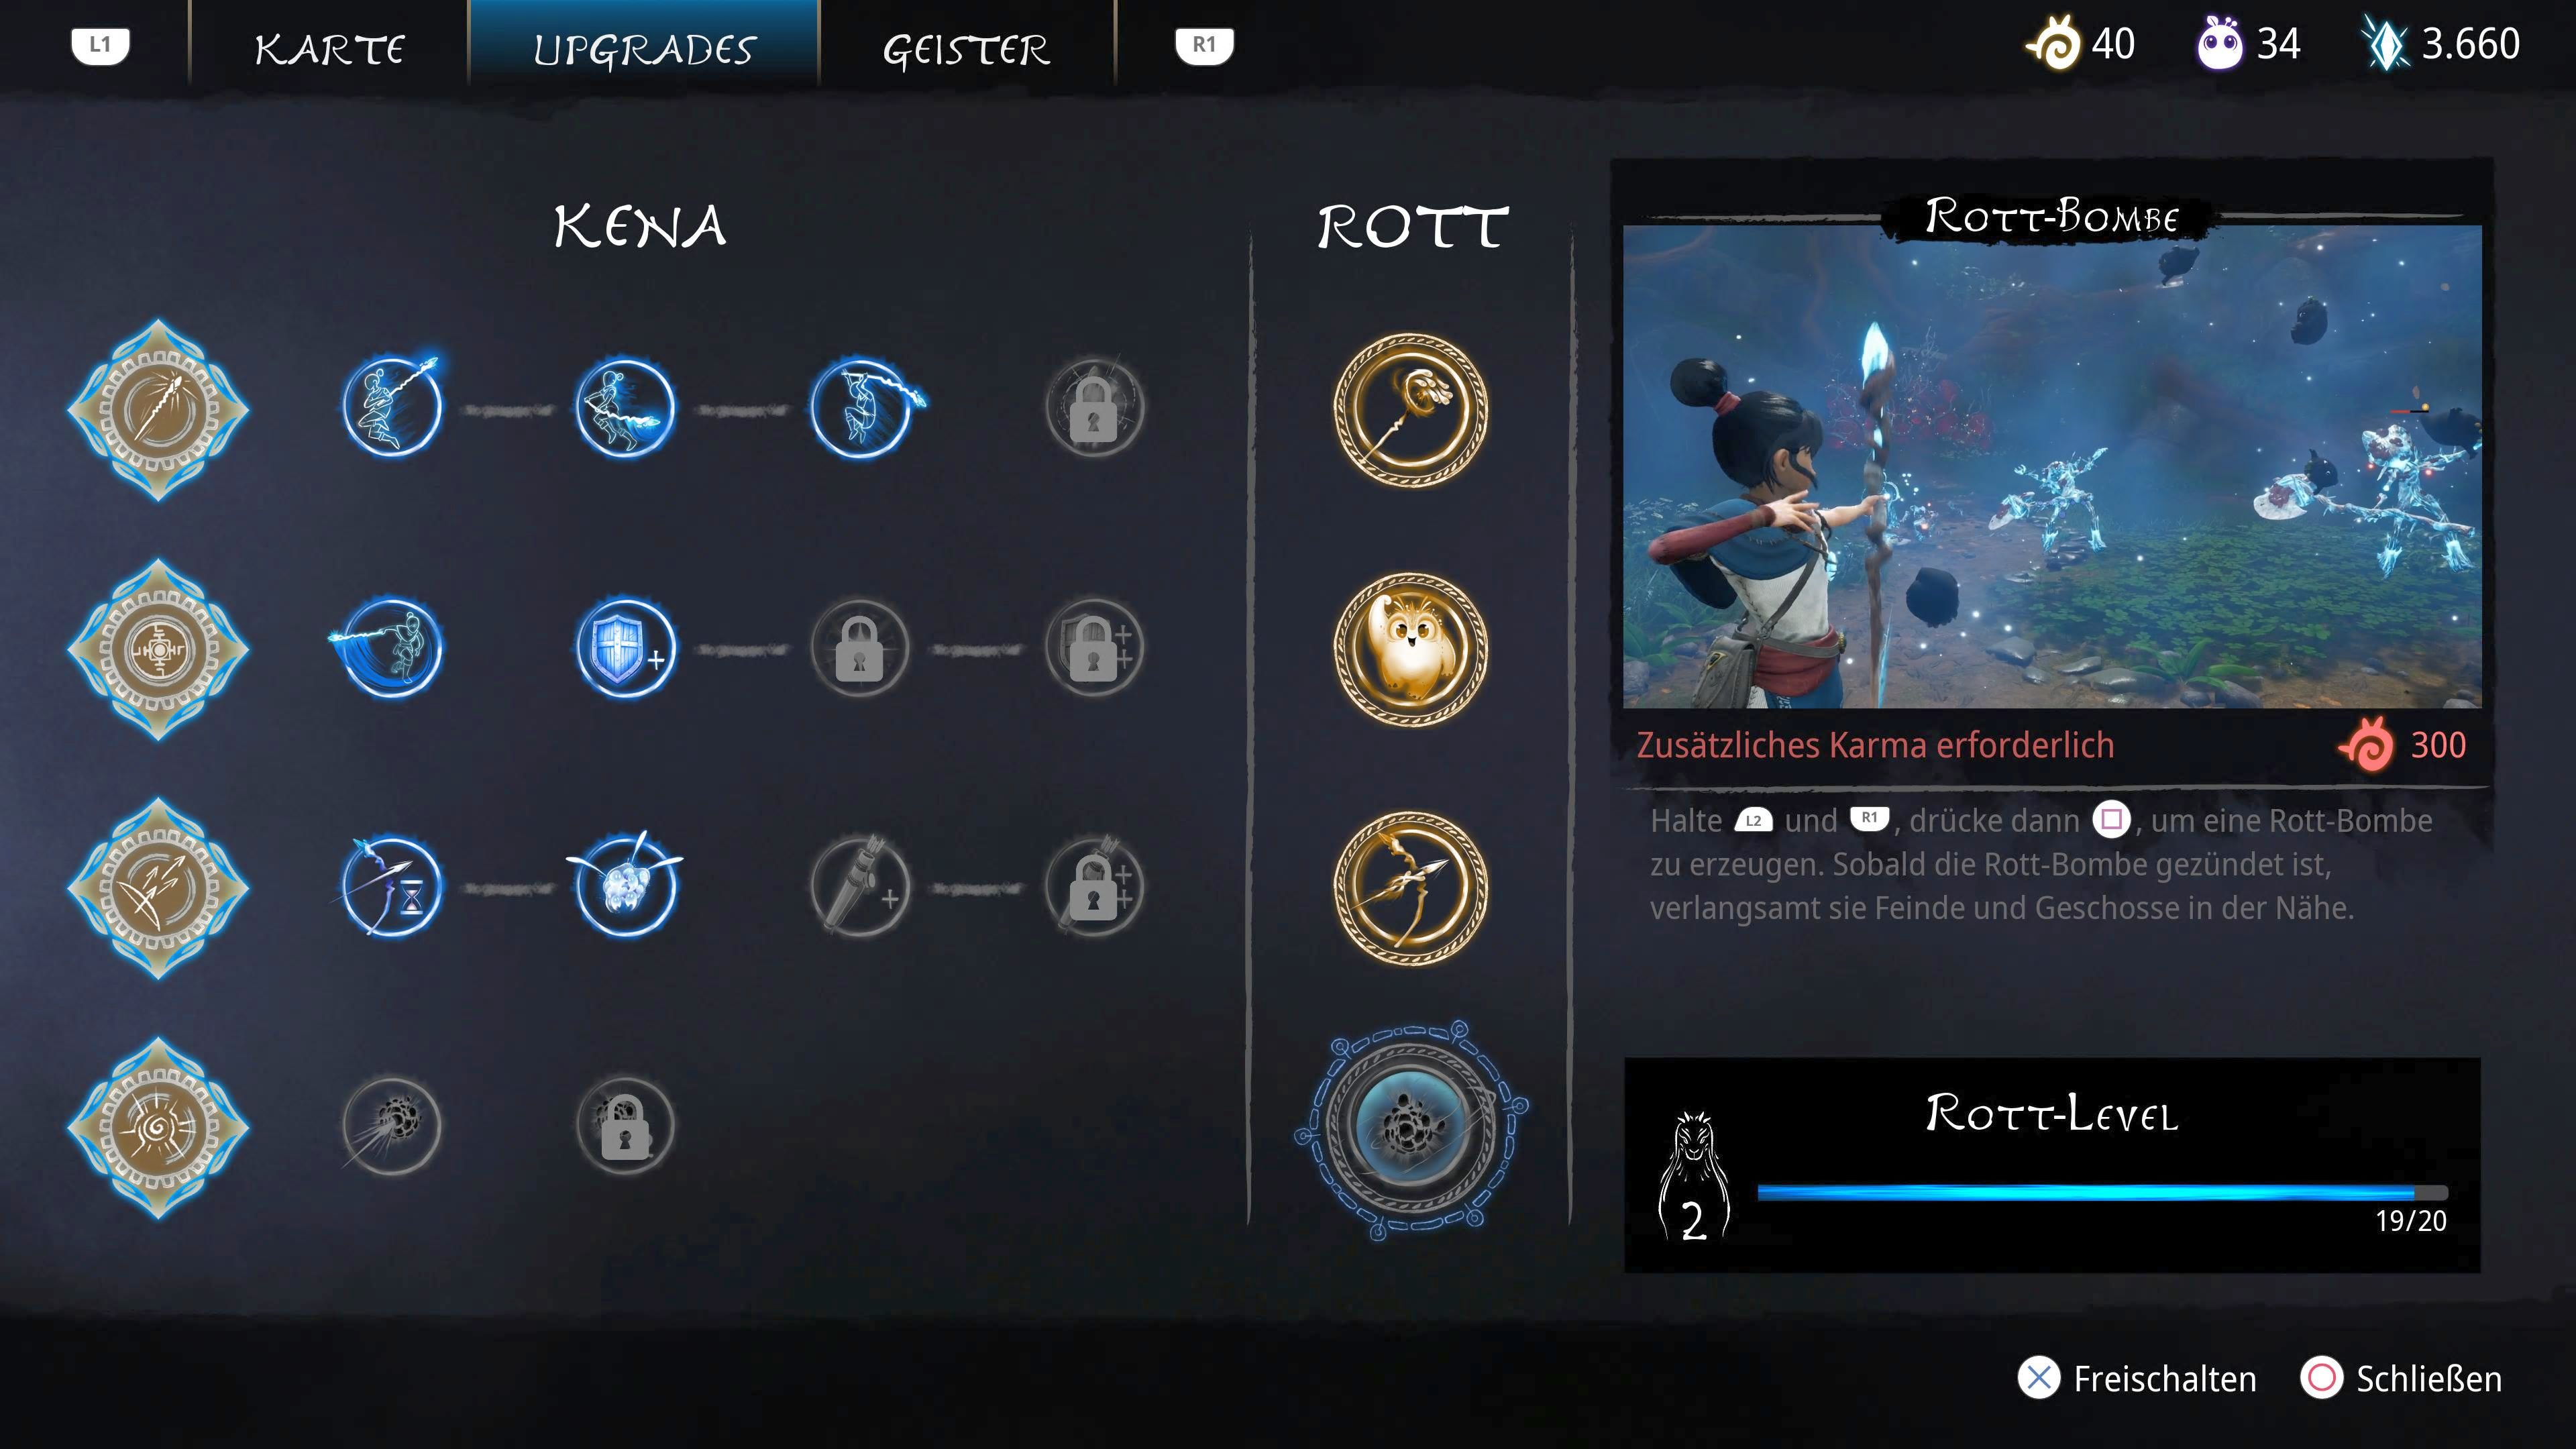Click the R1 shoulder button indicator
Screen dimensions: 2576x1449
tap(1204, 45)
